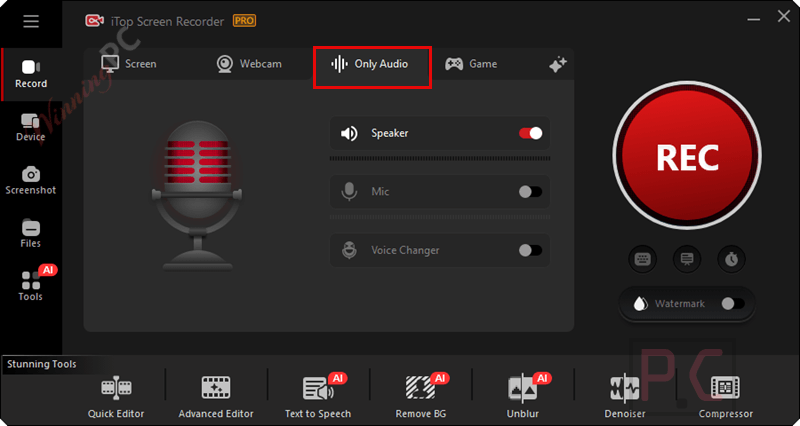Open Files section in sidebar
This screenshot has width=800, height=426.
(31, 234)
